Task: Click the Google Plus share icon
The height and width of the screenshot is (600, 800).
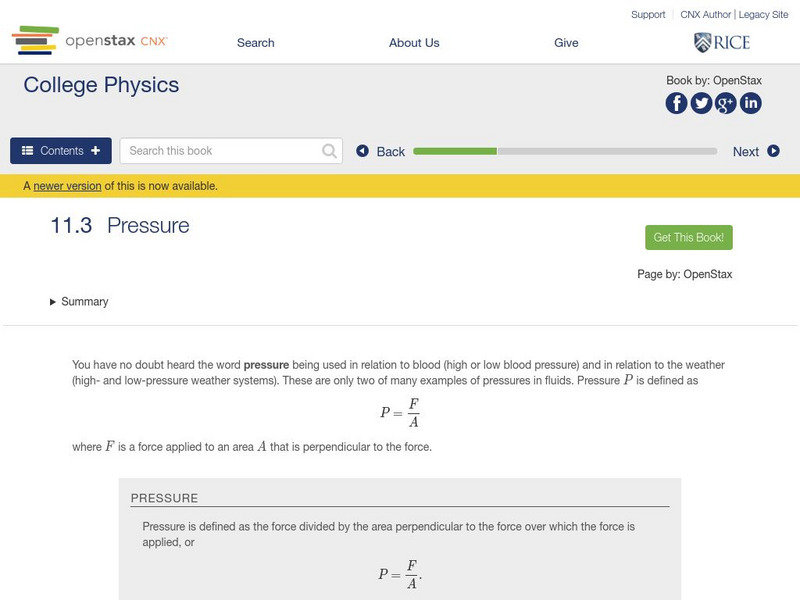Action: point(726,103)
